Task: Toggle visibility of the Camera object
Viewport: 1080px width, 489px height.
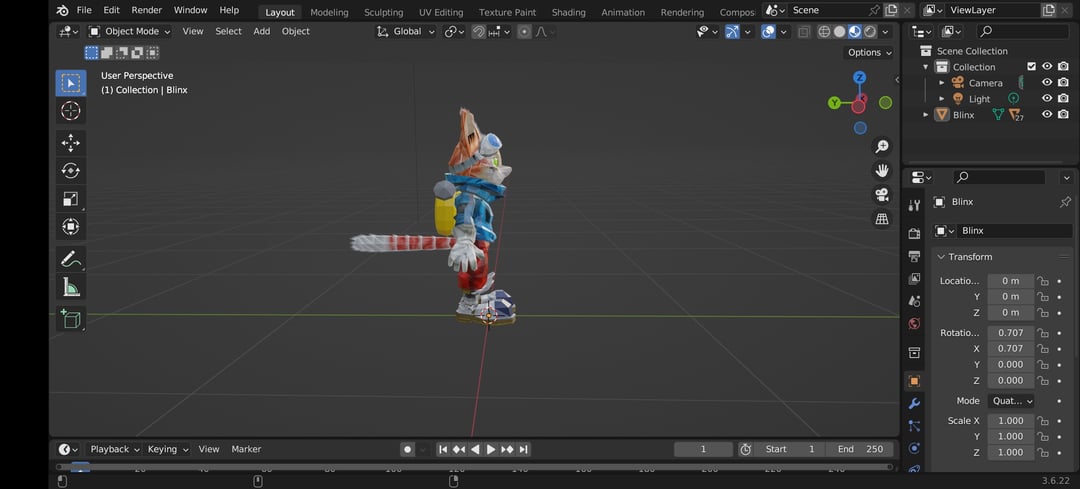Action: (1047, 83)
